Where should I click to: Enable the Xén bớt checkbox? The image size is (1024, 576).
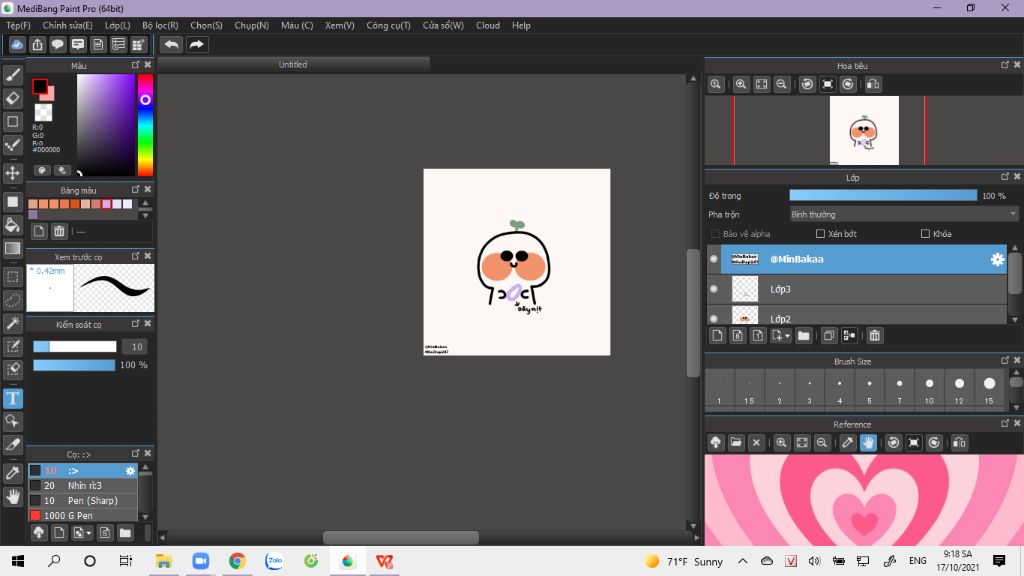[x=820, y=234]
